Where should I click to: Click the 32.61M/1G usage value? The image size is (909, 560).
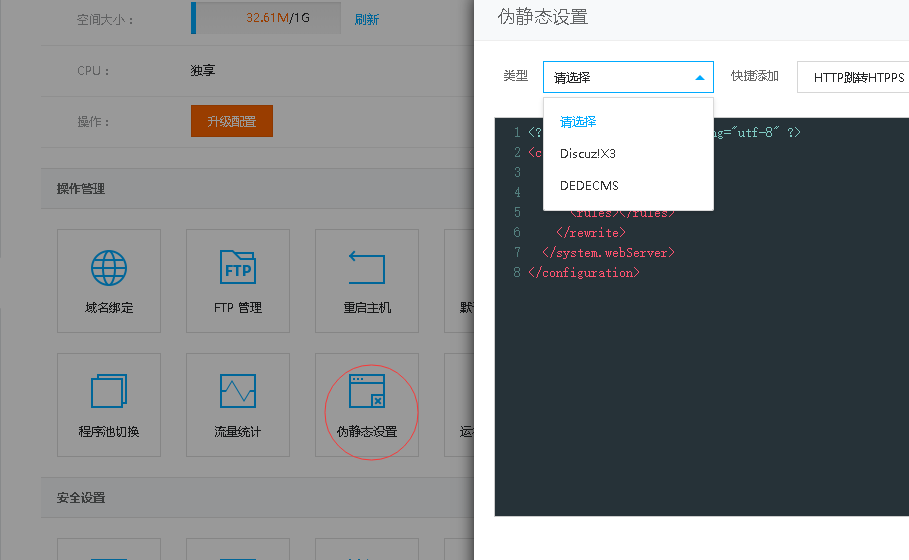click(278, 18)
